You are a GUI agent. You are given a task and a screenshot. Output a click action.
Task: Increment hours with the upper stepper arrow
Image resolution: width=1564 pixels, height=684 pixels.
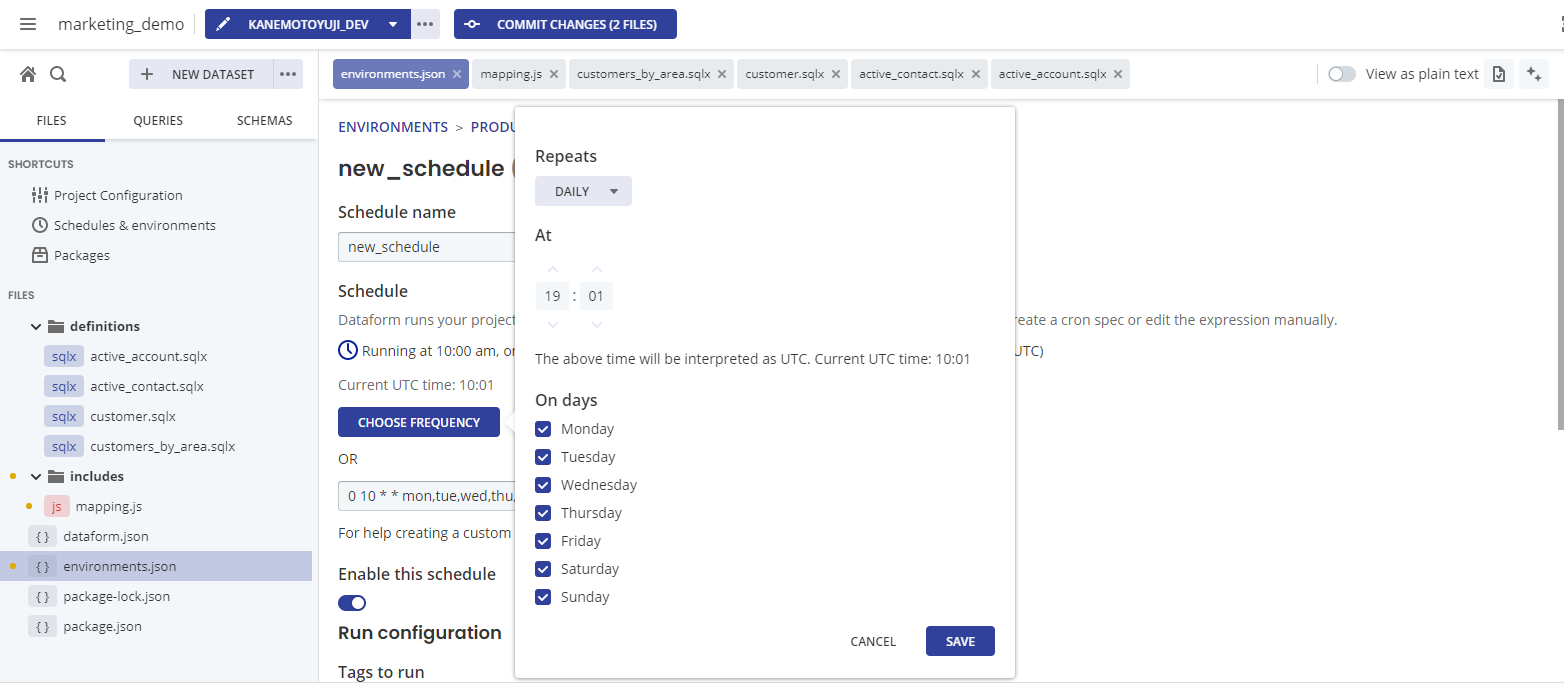tap(552, 269)
